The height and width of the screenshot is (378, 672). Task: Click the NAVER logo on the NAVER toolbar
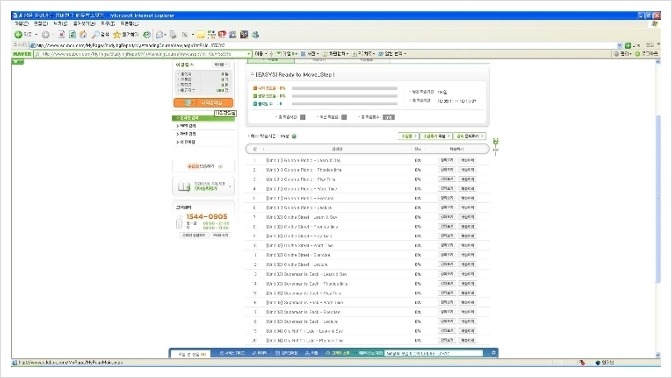coord(22,54)
